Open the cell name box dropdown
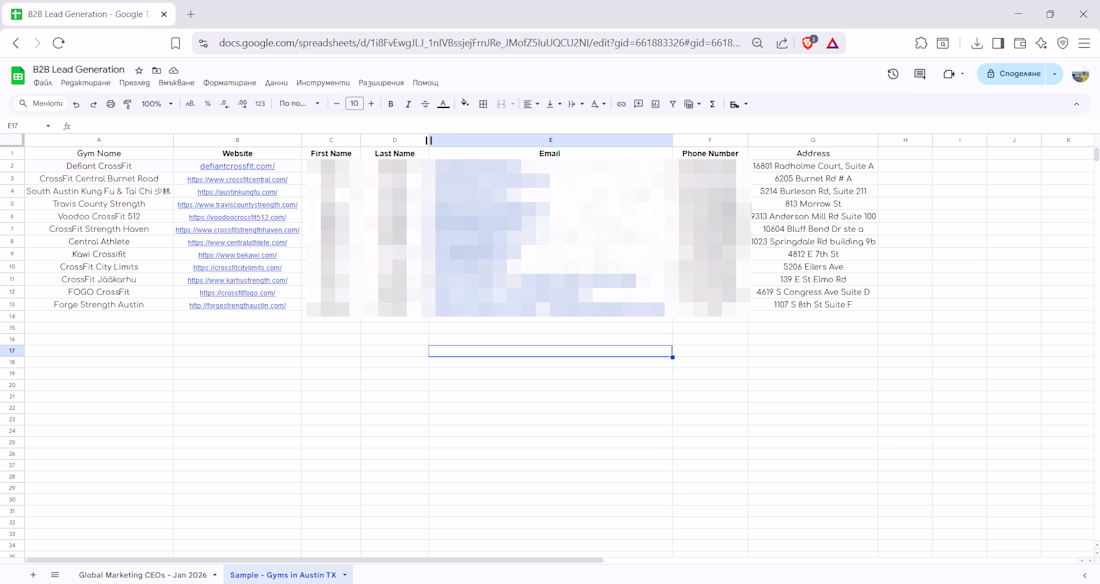This screenshot has height=584, width=1100. [48, 126]
